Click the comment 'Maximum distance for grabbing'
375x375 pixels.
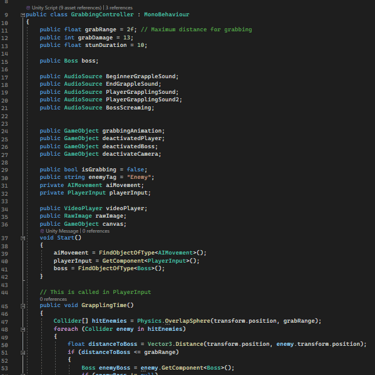pyautogui.click(x=201, y=30)
